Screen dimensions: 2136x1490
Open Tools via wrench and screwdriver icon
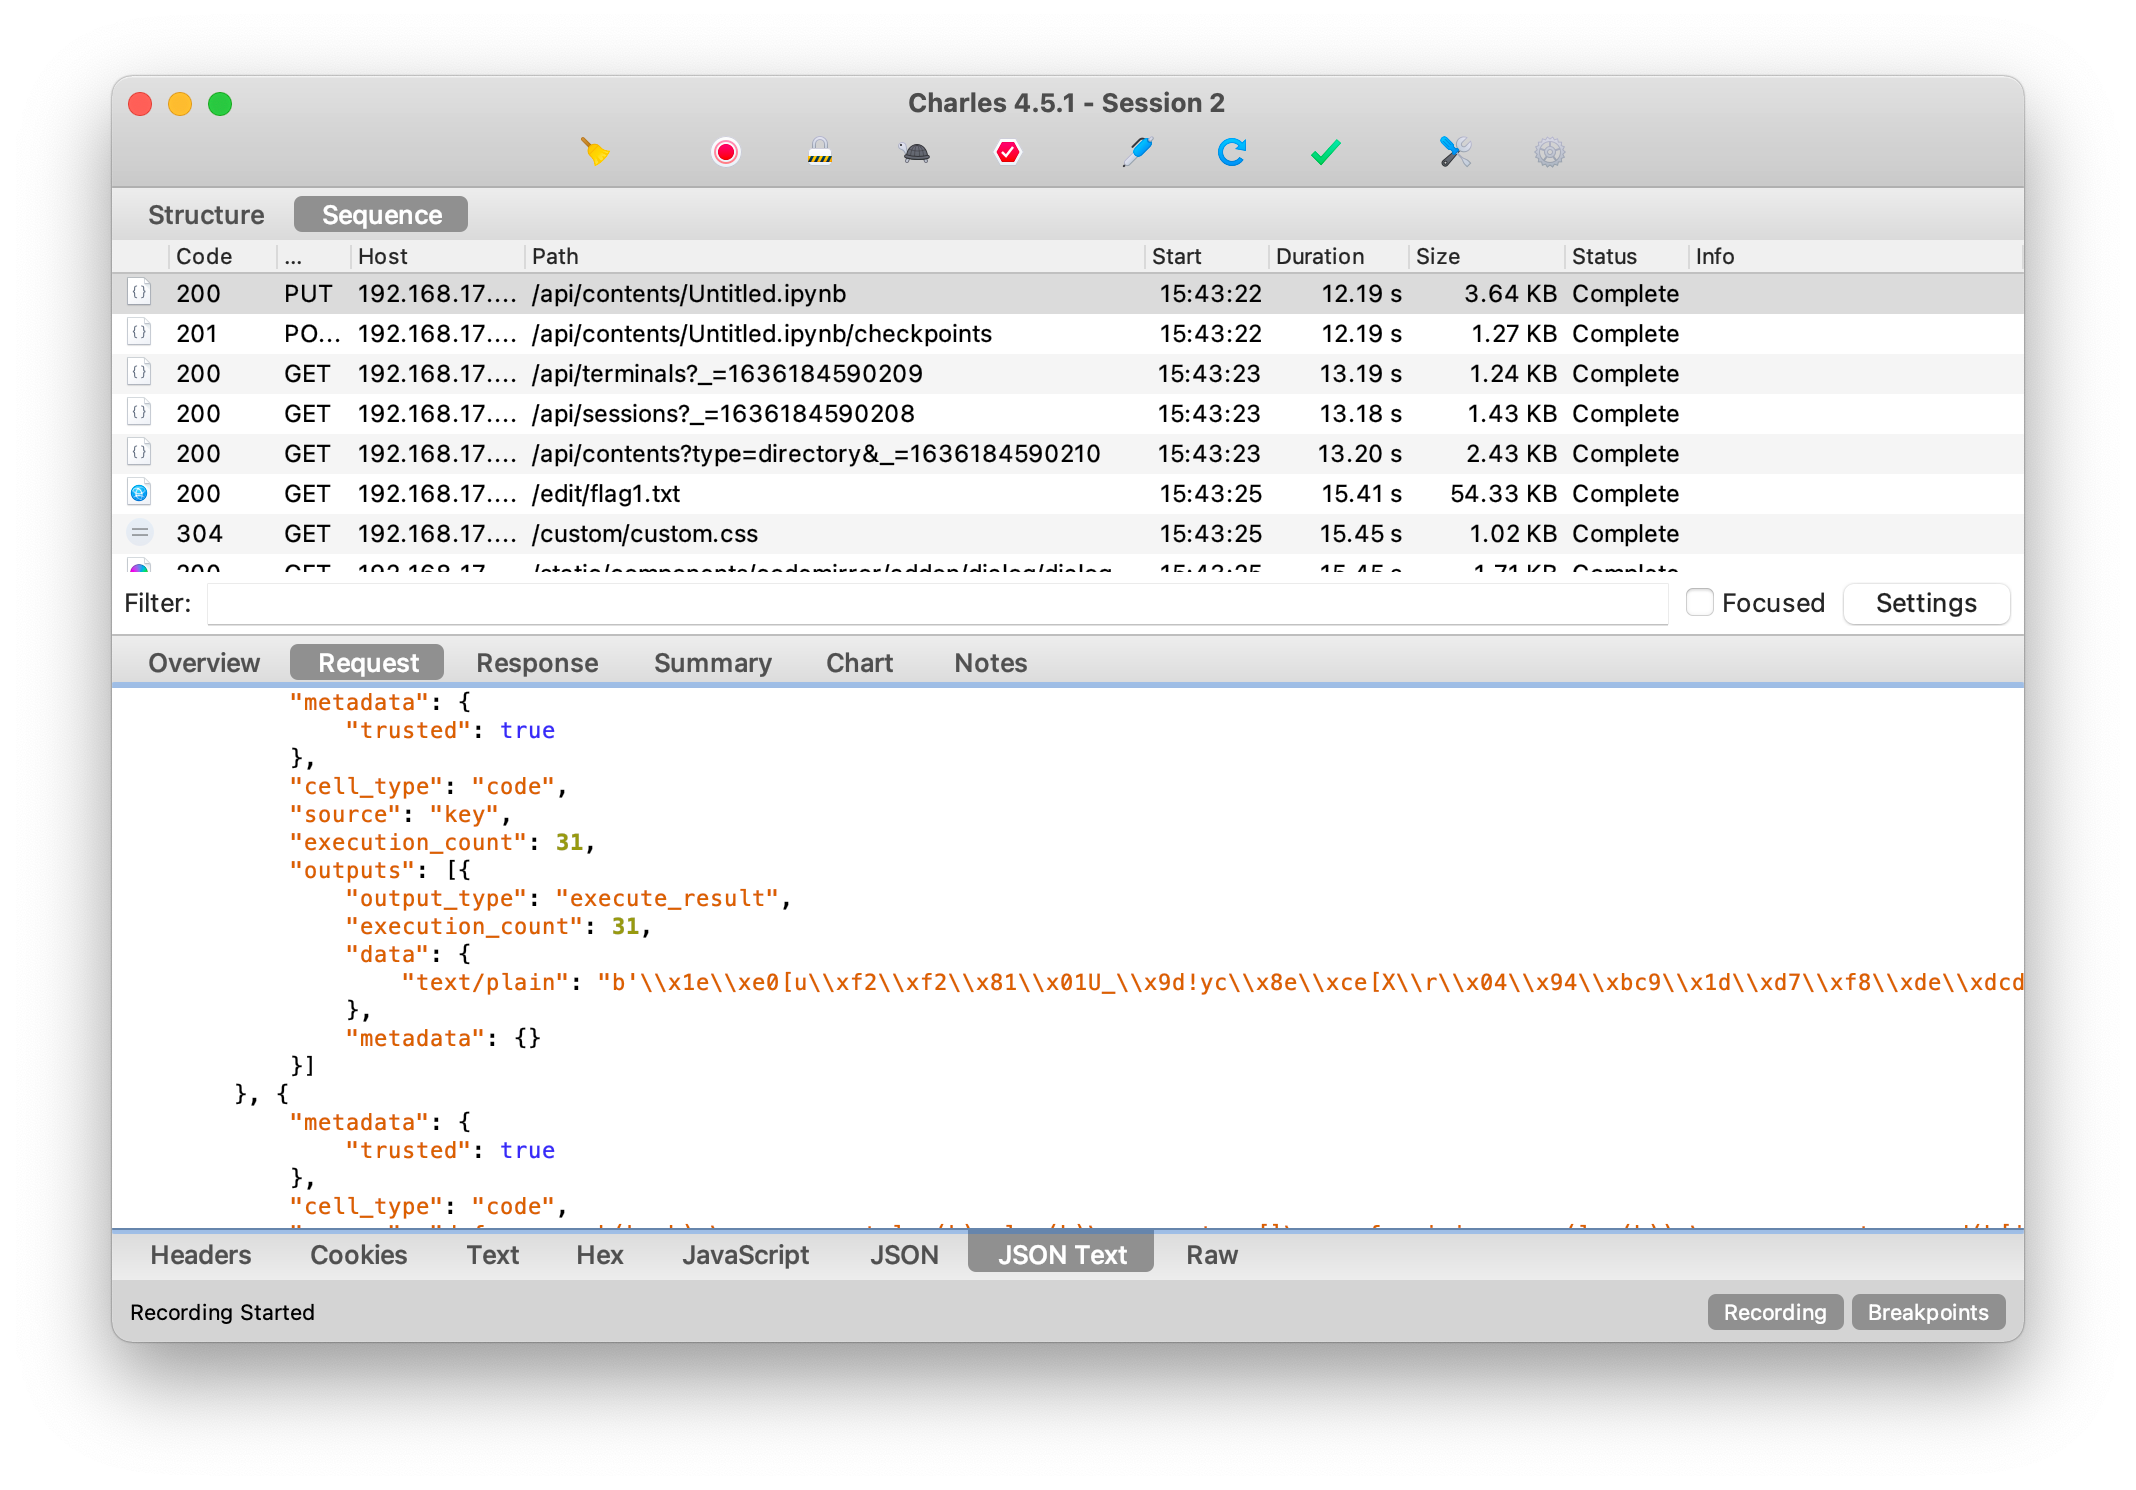[1456, 152]
